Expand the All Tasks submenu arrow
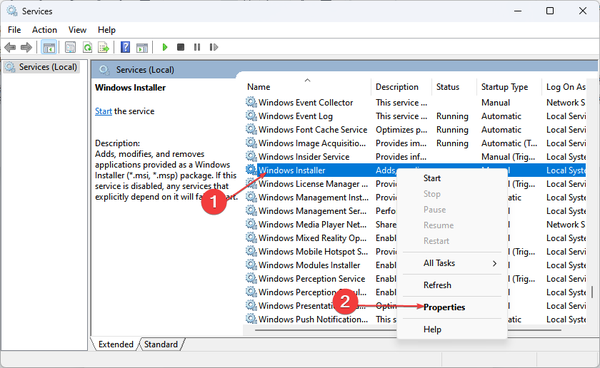Image resolution: width=600 pixels, height=368 pixels. 494,263
